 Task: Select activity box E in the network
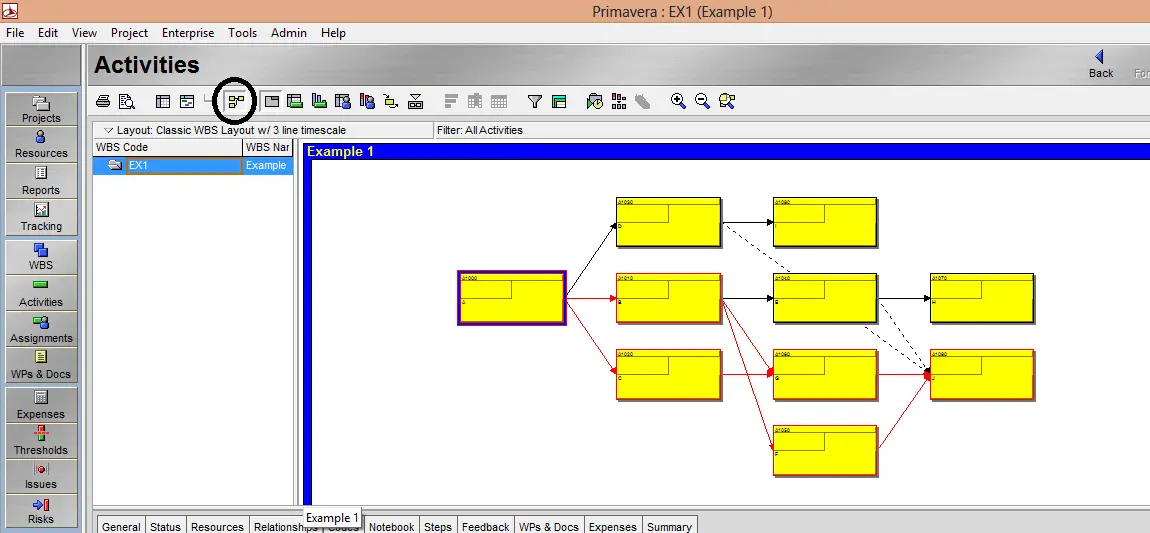pyautogui.click(x=826, y=298)
